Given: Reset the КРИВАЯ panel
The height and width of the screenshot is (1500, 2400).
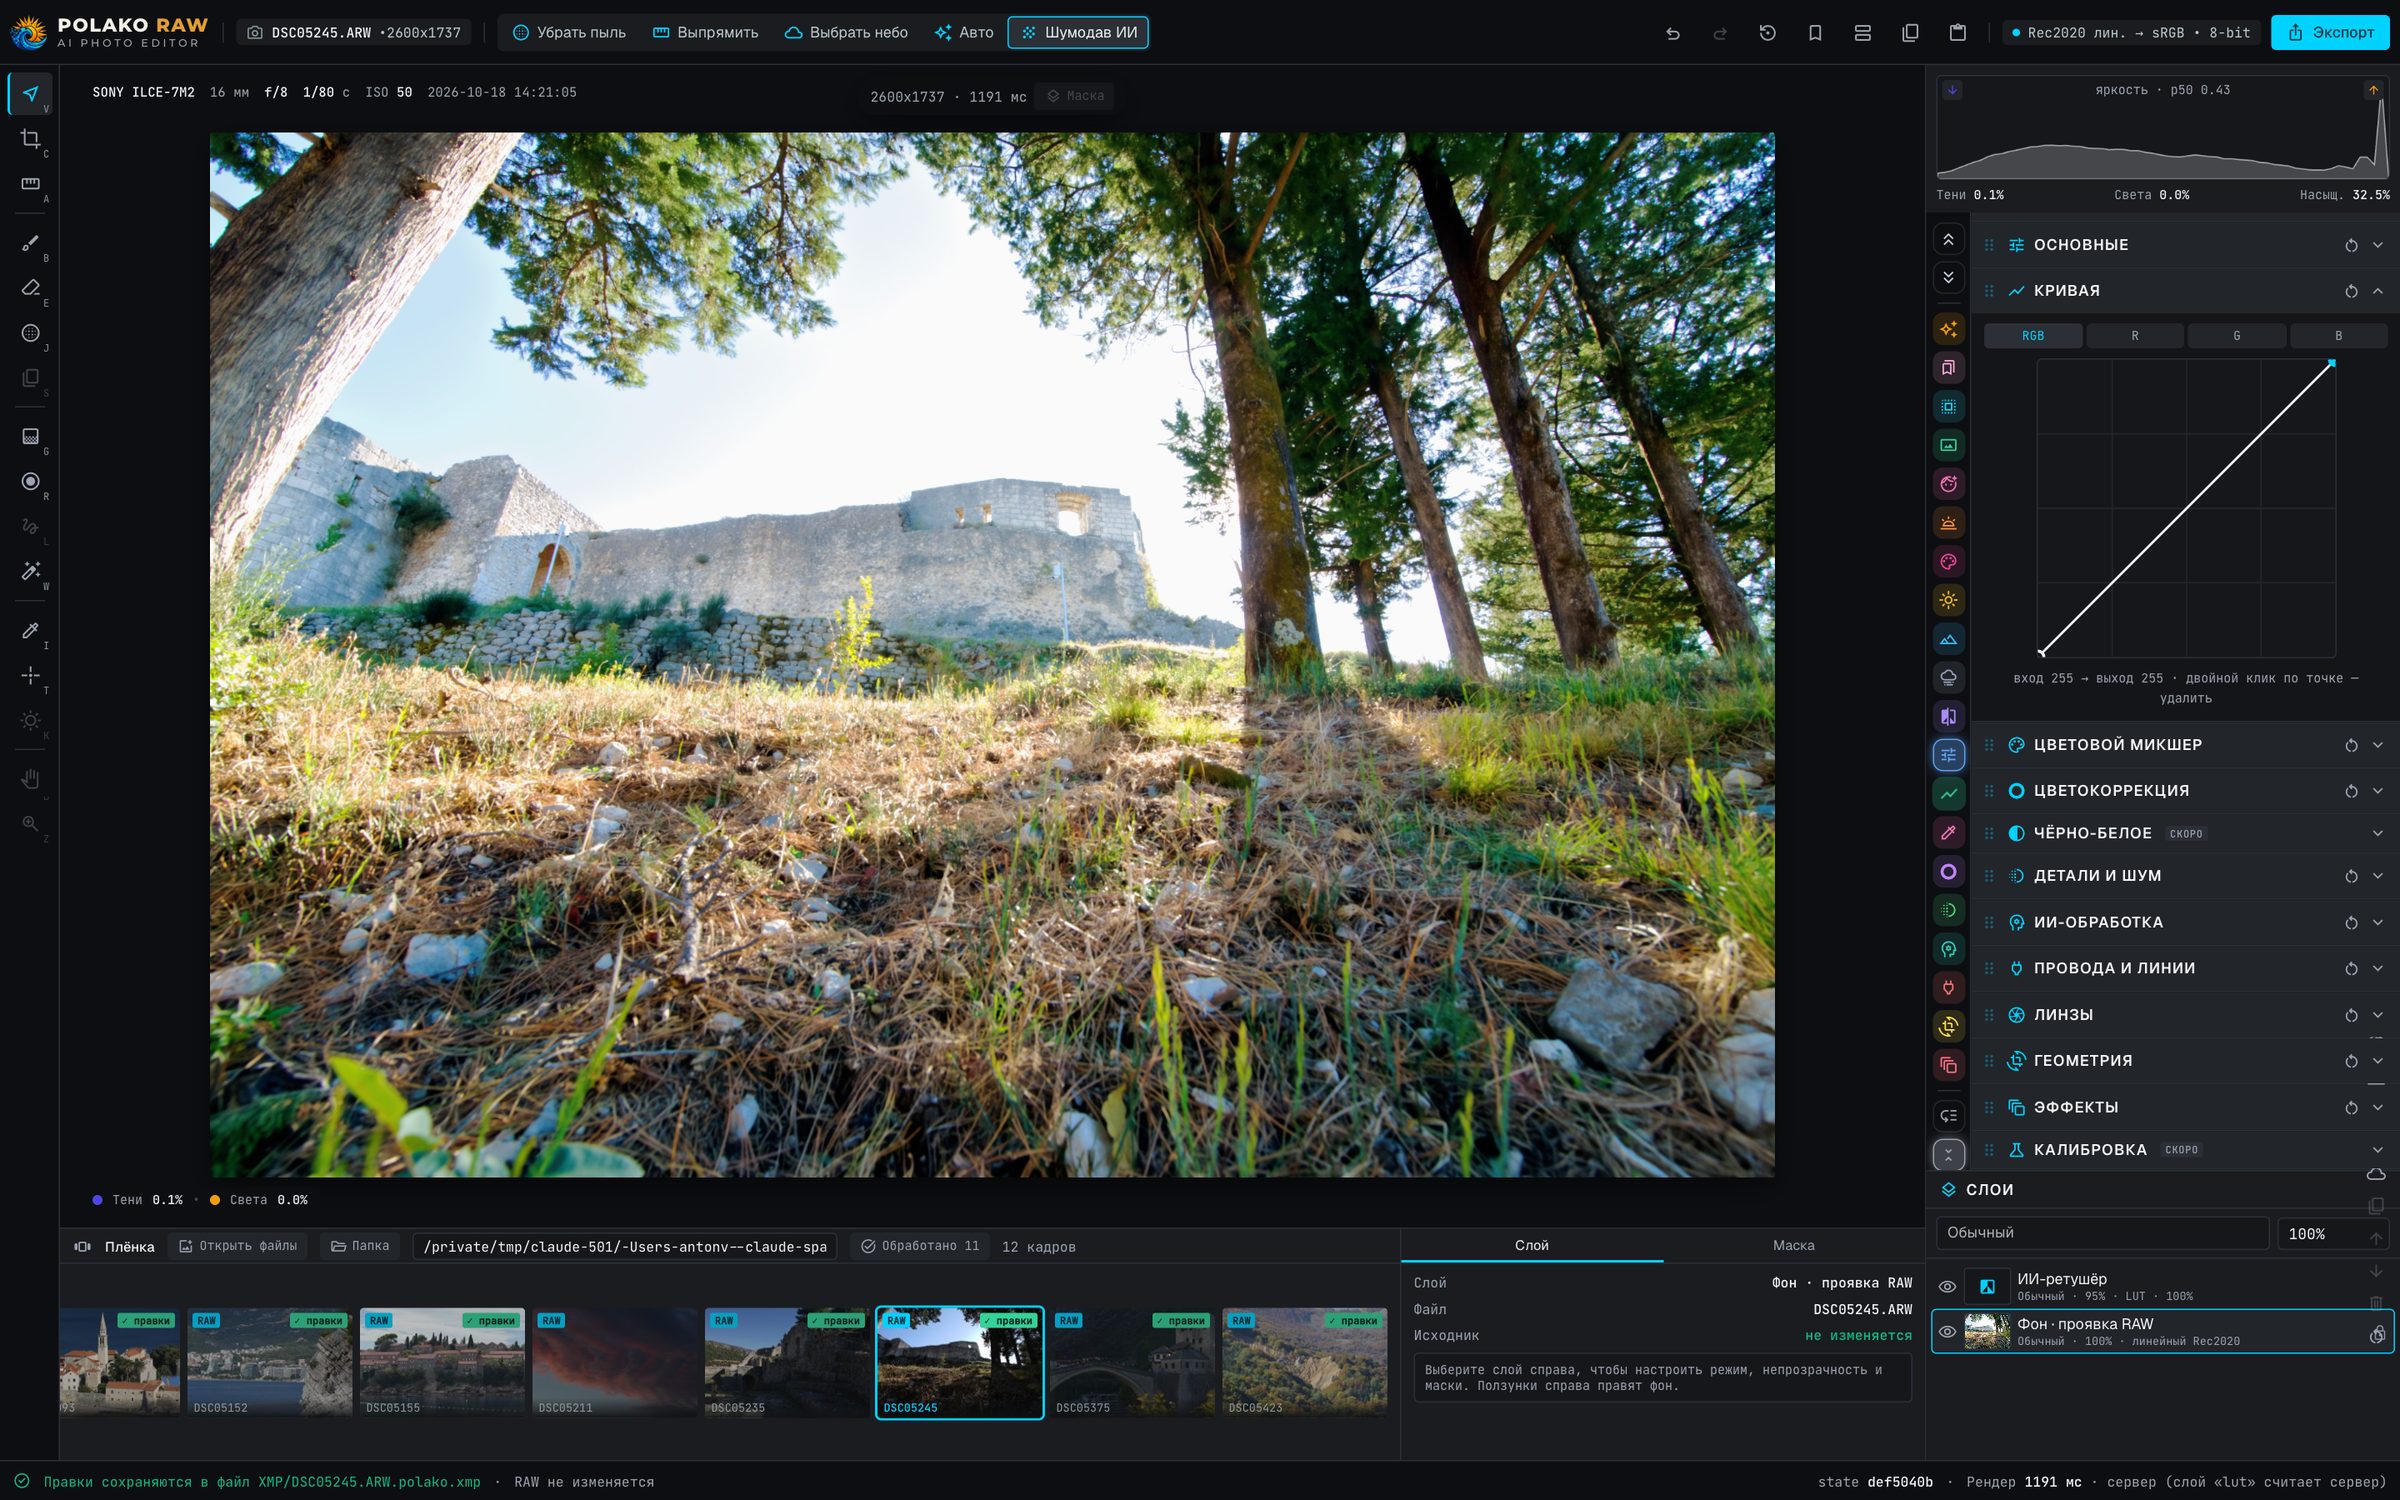Looking at the screenshot, I should tap(2351, 291).
